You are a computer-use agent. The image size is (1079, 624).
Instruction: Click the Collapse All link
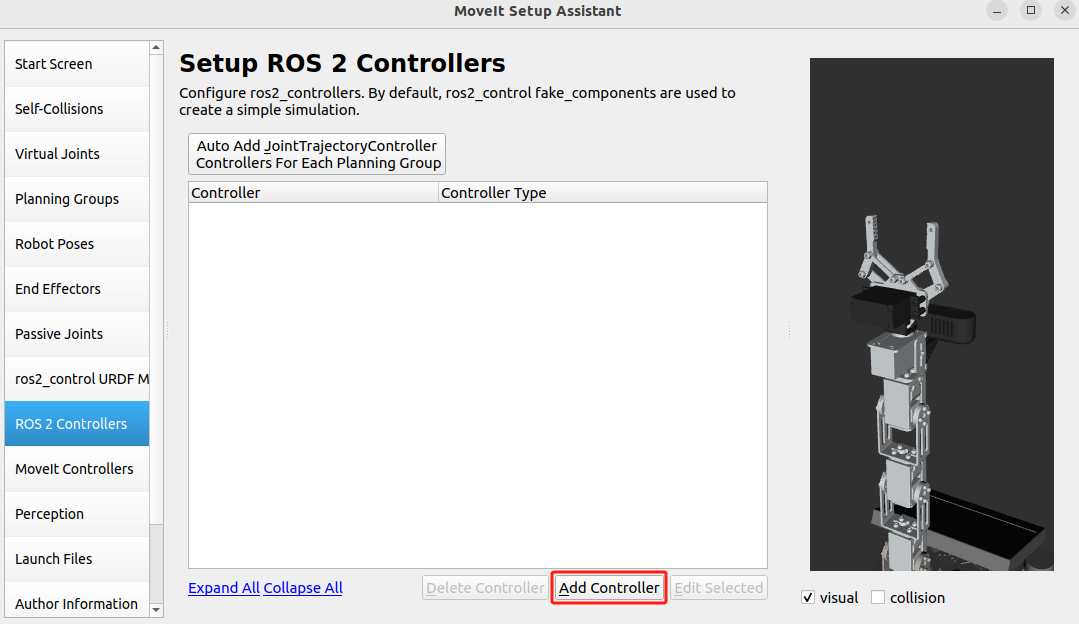[303, 588]
